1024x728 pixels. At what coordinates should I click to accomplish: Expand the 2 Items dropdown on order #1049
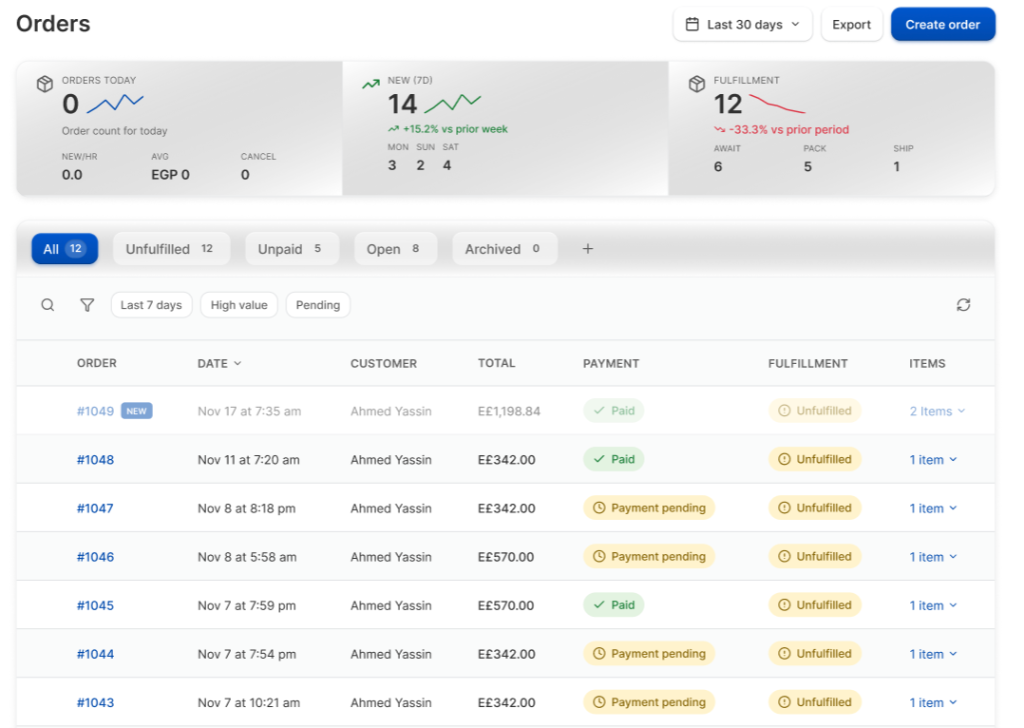pyautogui.click(x=936, y=410)
